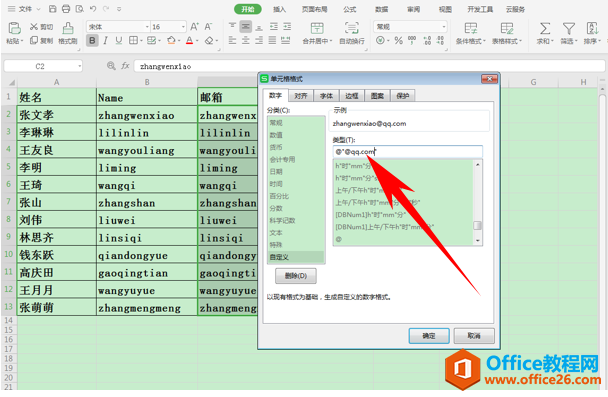Click the Percent style % icon

tap(398, 40)
